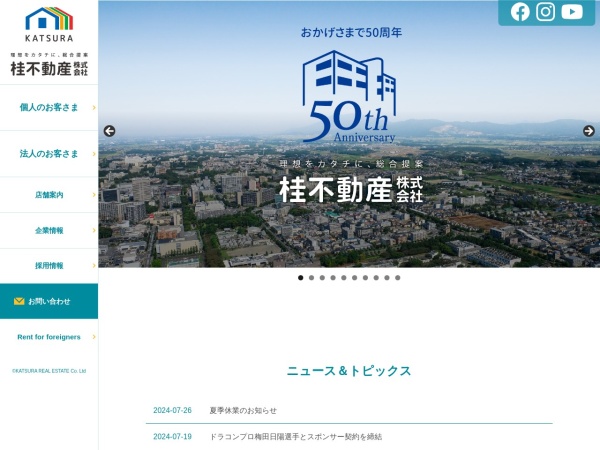Click the おかげさまで50周年 banner text
The height and width of the screenshot is (450, 600).
pyautogui.click(x=351, y=33)
